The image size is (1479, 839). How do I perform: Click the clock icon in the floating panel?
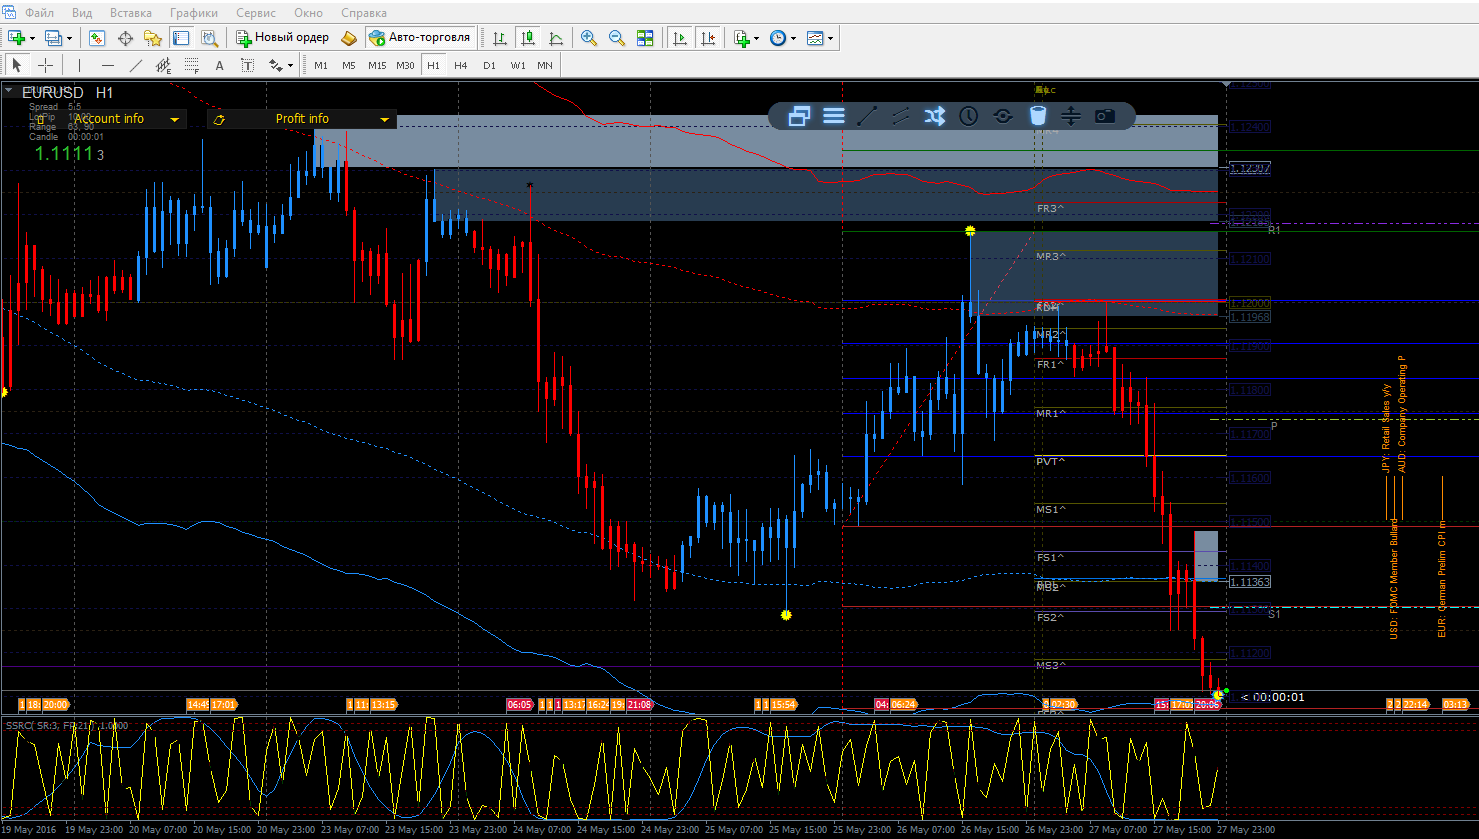pyautogui.click(x=969, y=116)
